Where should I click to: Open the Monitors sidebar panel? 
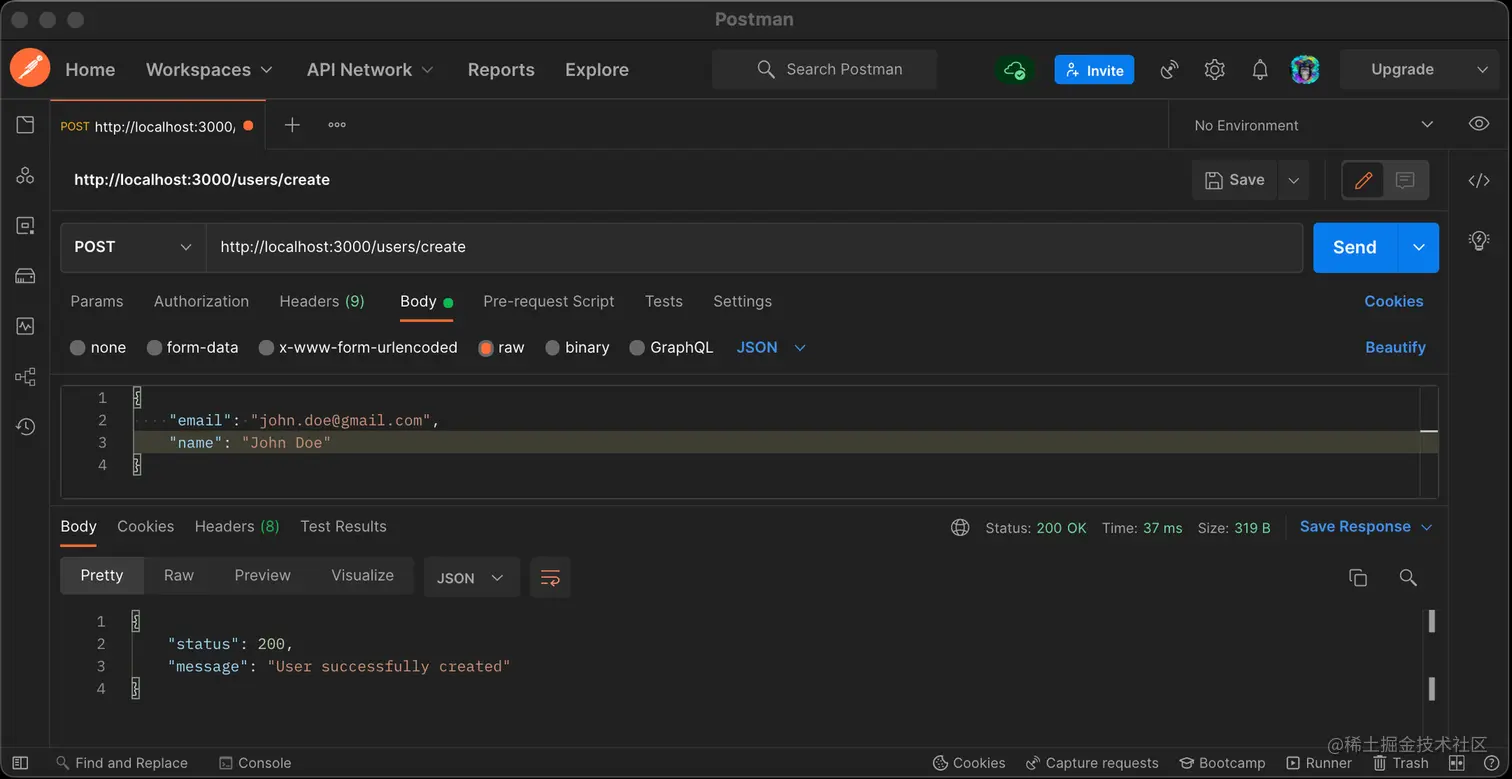tap(25, 325)
